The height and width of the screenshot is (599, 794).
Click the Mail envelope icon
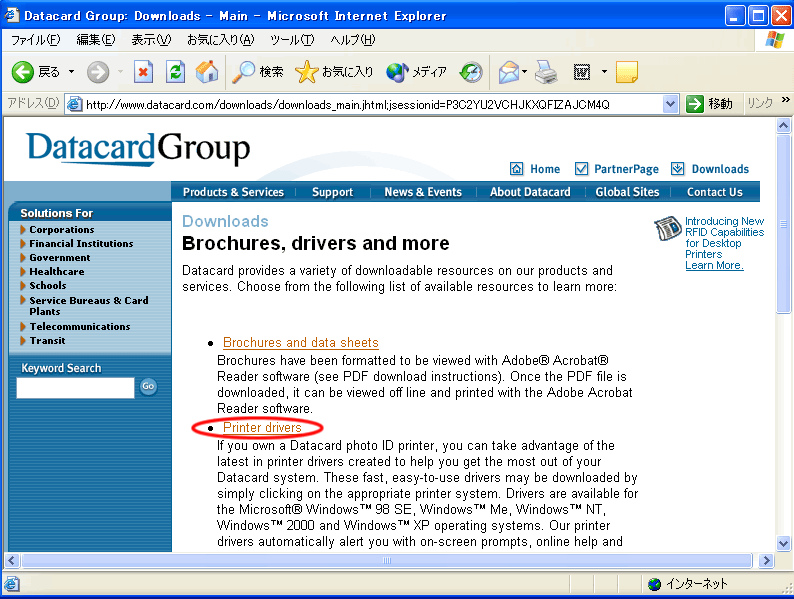pos(509,72)
